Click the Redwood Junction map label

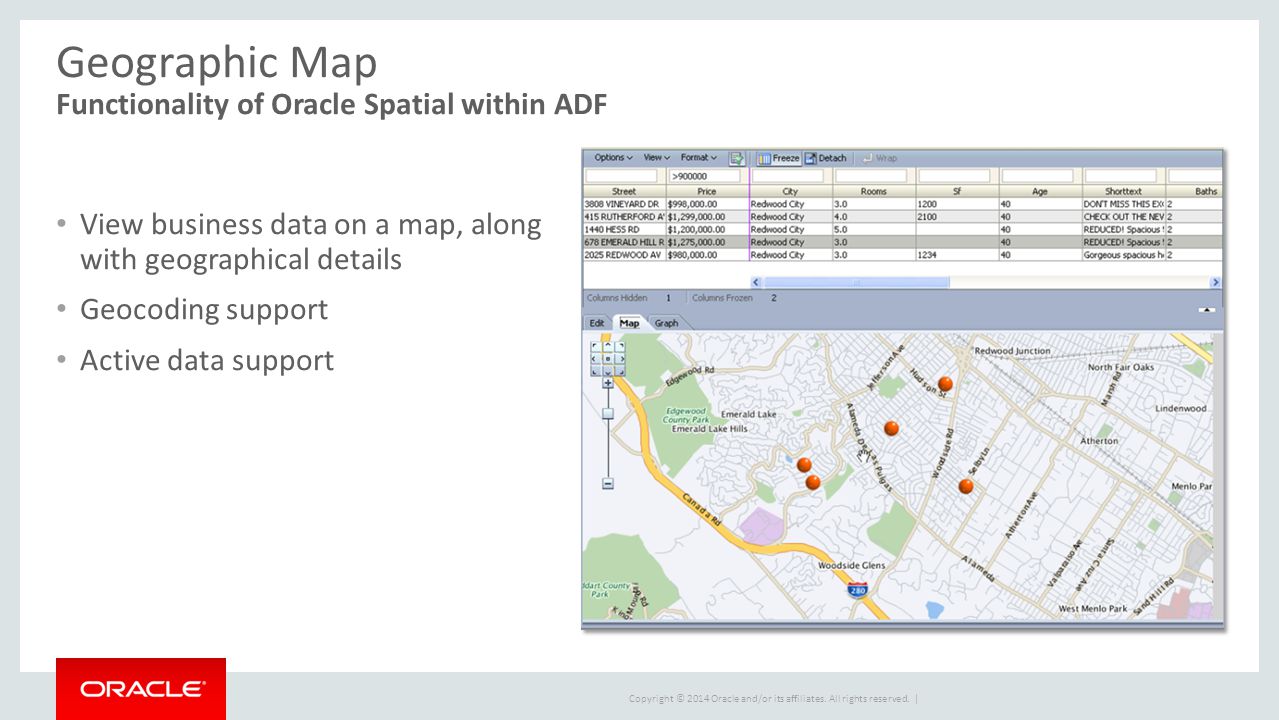tap(1012, 351)
